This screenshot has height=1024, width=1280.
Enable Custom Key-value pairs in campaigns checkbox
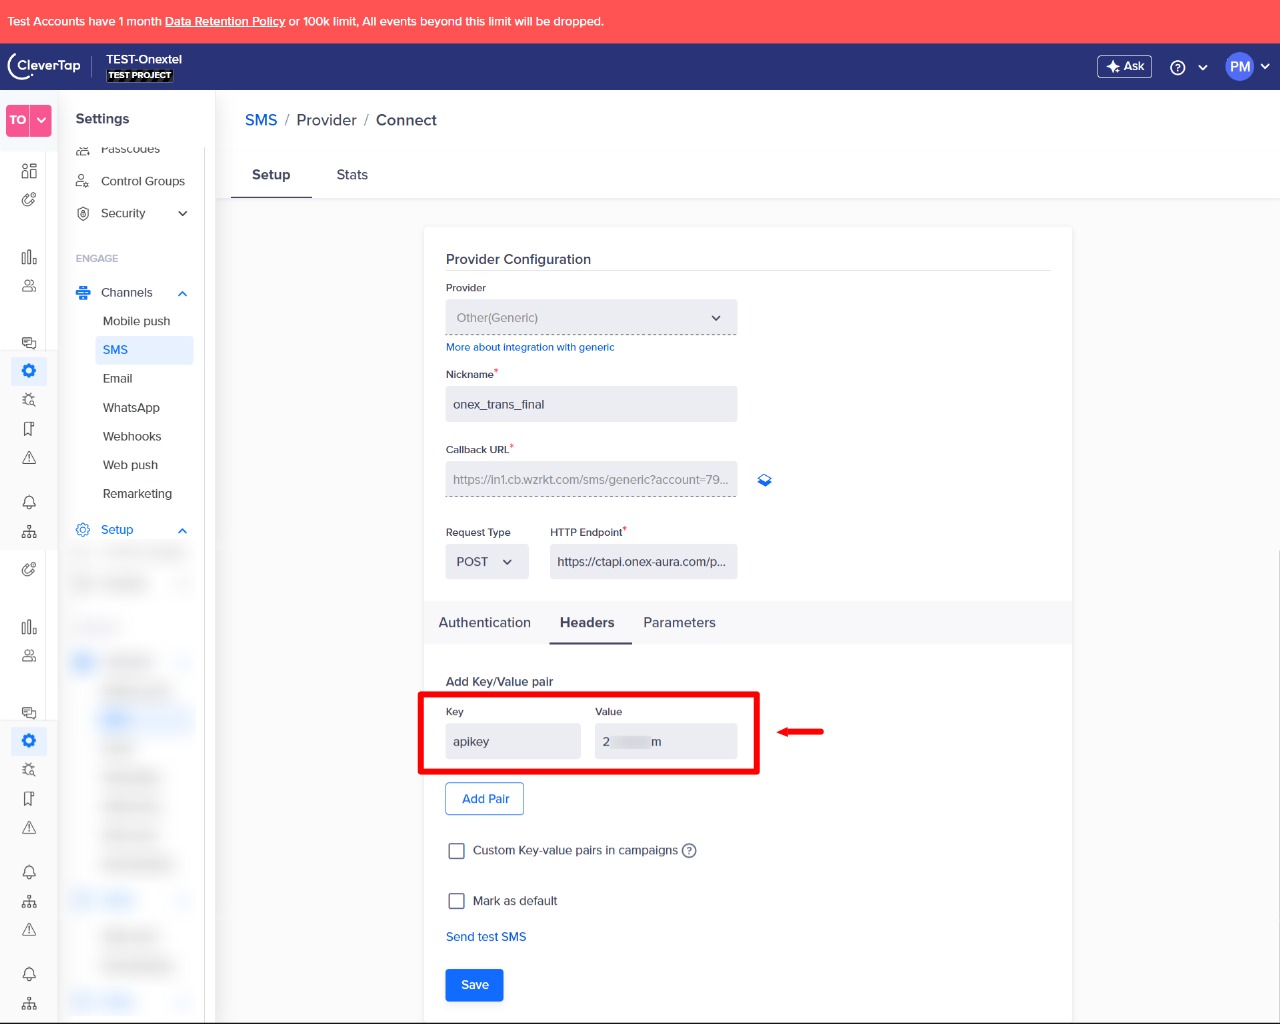coord(456,851)
